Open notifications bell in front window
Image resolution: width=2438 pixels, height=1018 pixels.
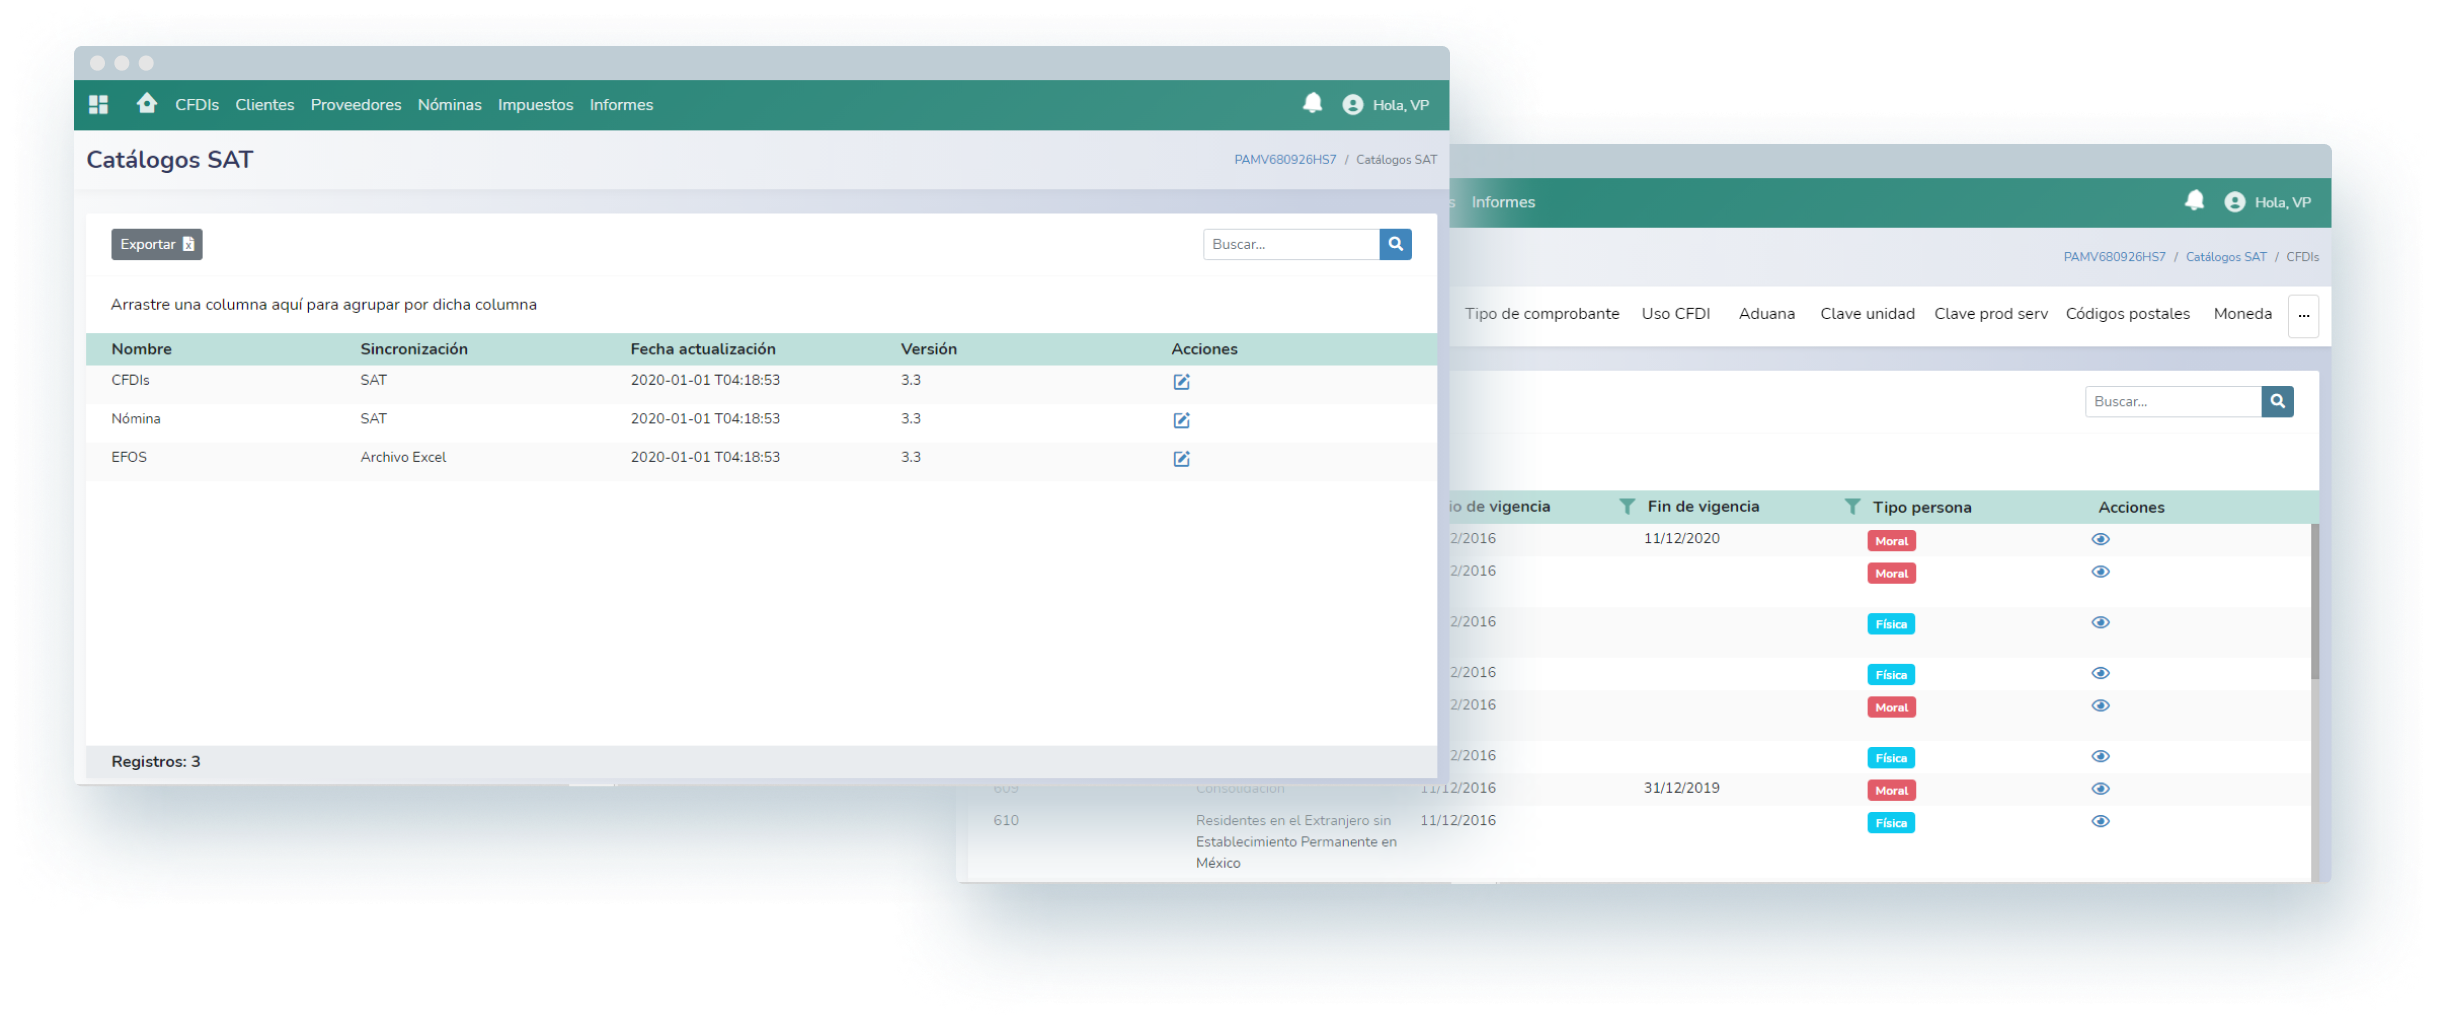pyautogui.click(x=1312, y=103)
